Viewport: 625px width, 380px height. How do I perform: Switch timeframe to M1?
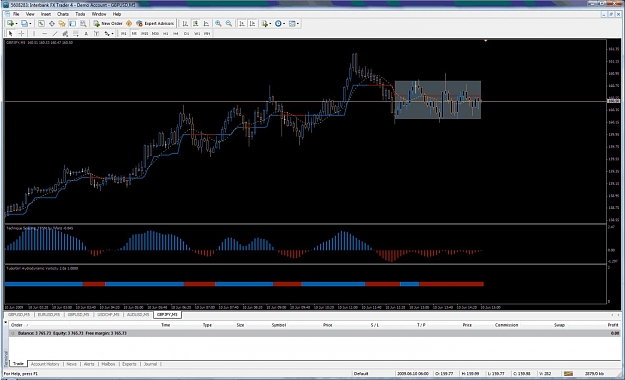(124, 33)
